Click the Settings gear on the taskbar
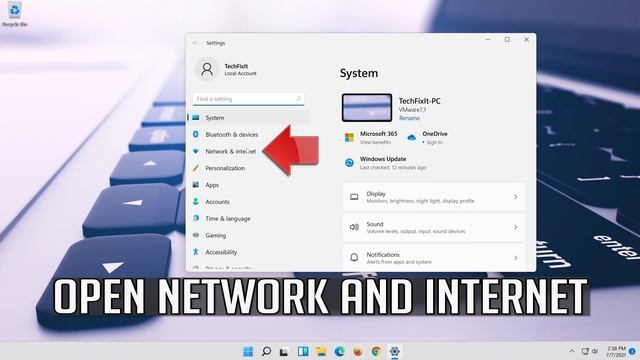 (395, 351)
